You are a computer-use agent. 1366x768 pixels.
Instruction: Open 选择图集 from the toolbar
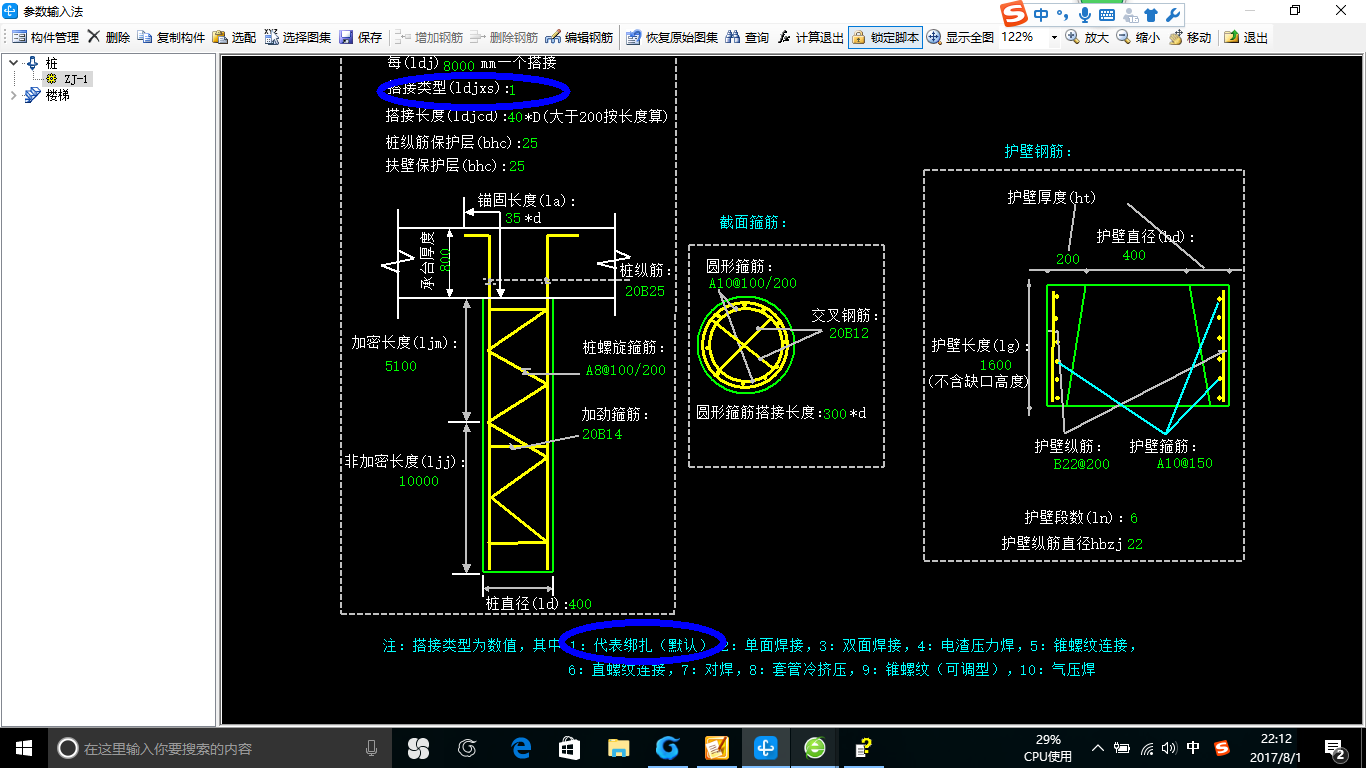point(298,37)
